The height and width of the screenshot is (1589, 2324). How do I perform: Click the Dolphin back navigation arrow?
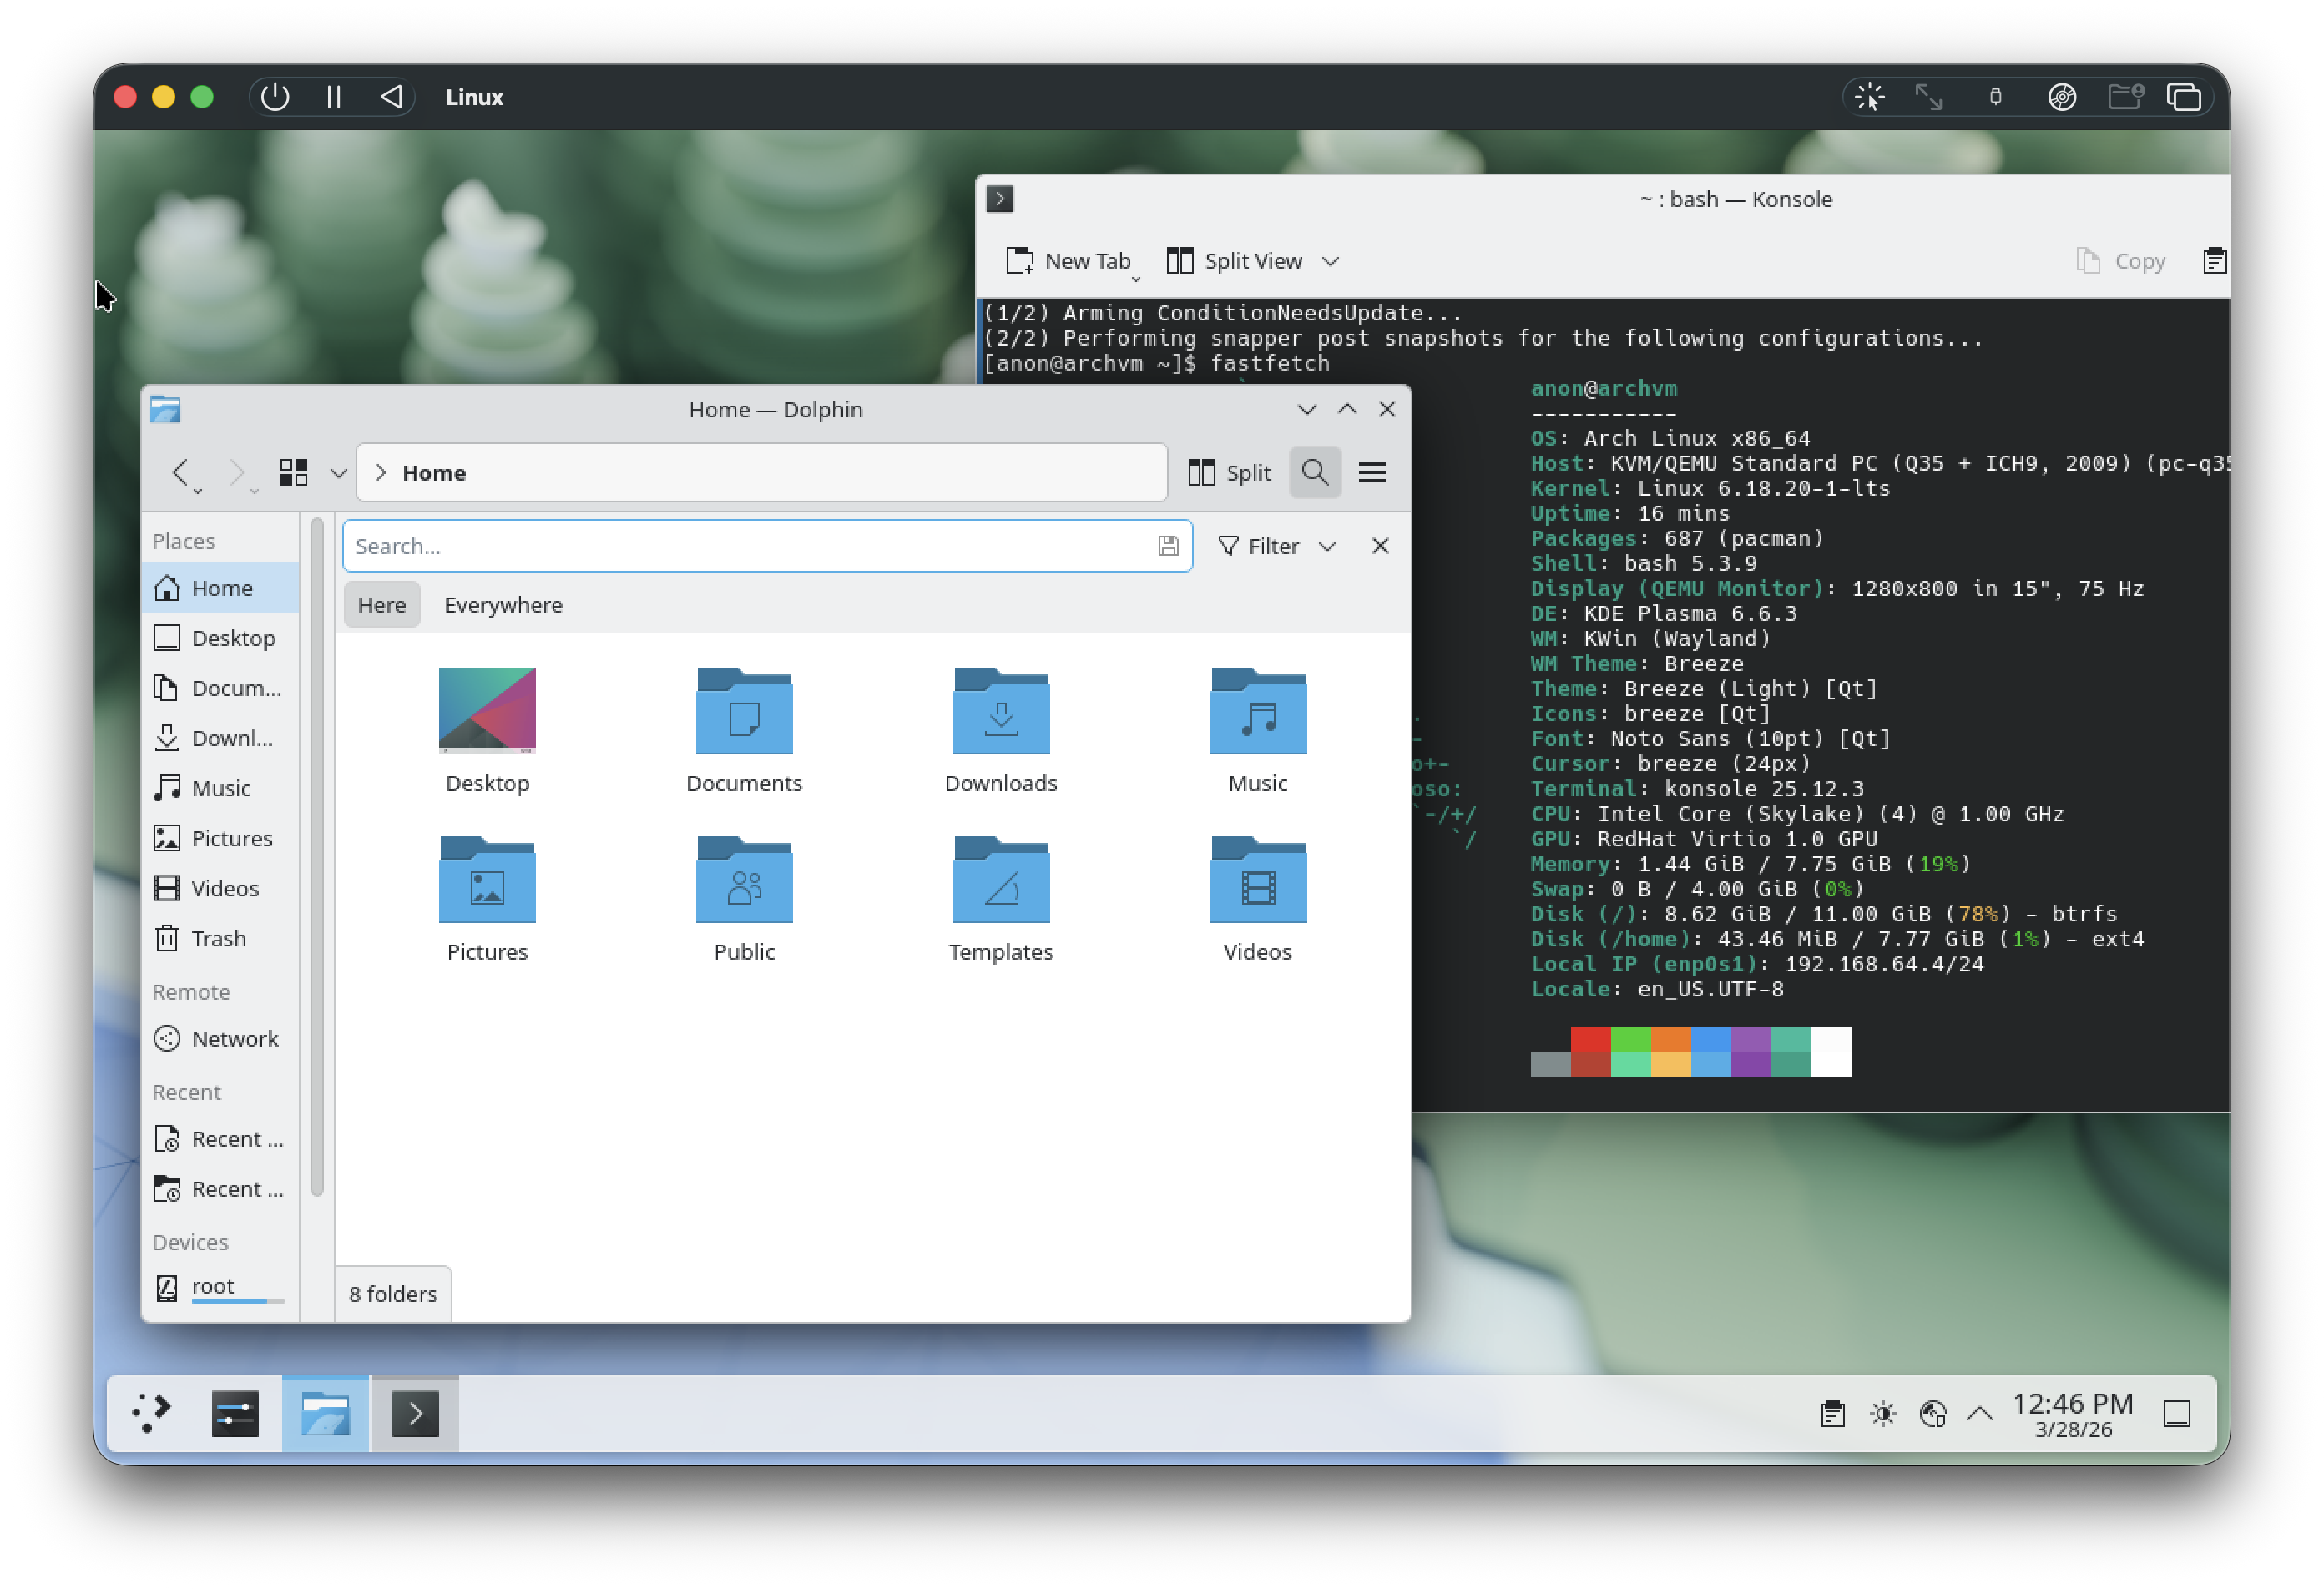pyautogui.click(x=181, y=472)
